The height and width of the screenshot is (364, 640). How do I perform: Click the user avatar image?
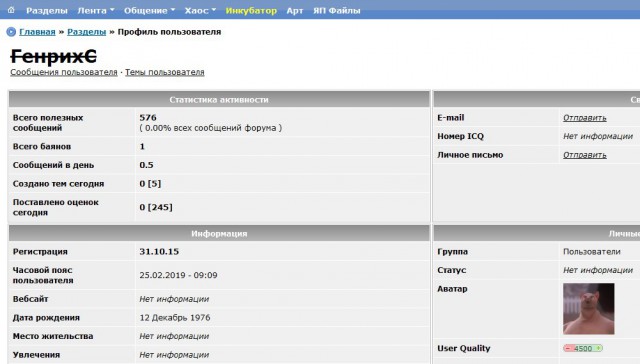click(589, 309)
